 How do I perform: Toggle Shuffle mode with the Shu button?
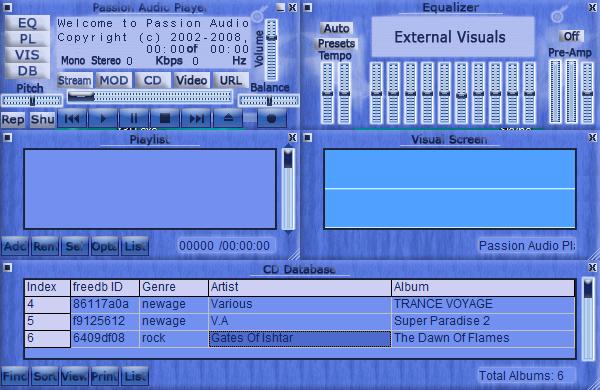tap(42, 119)
